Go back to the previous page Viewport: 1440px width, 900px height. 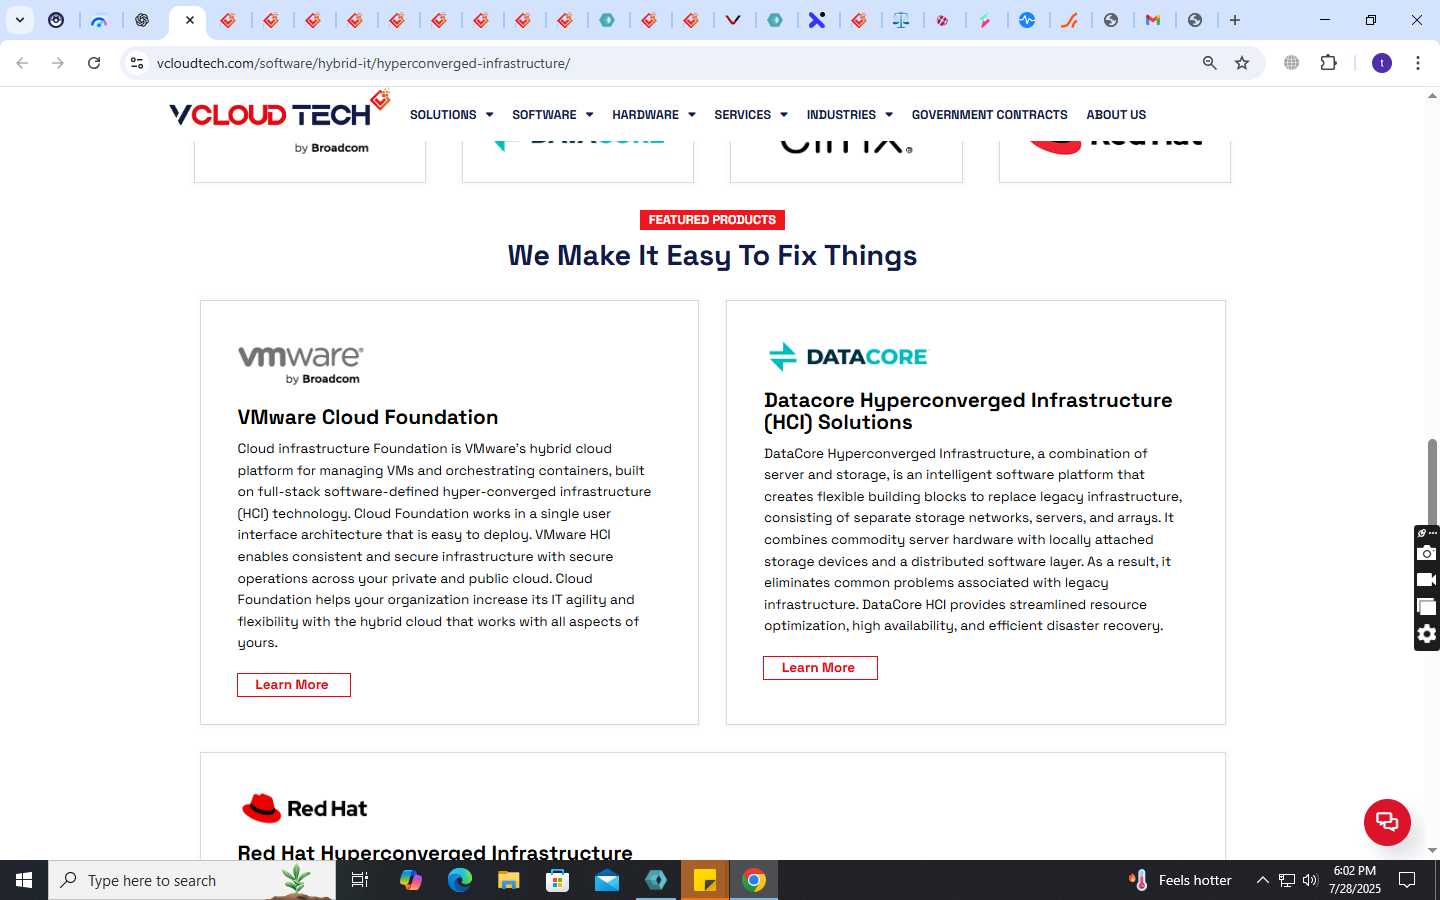22,63
